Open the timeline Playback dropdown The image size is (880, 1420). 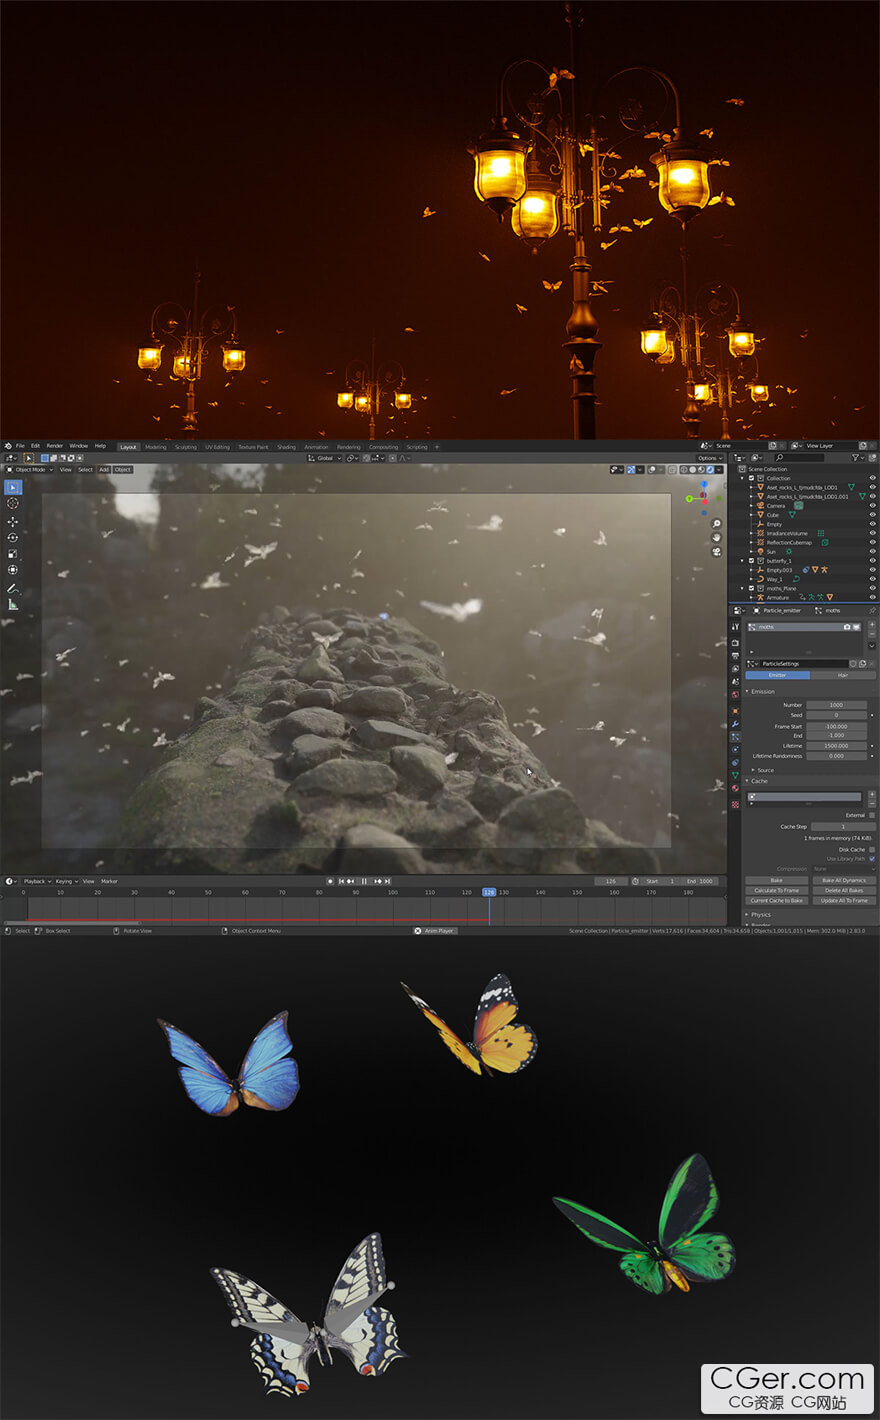coord(37,881)
